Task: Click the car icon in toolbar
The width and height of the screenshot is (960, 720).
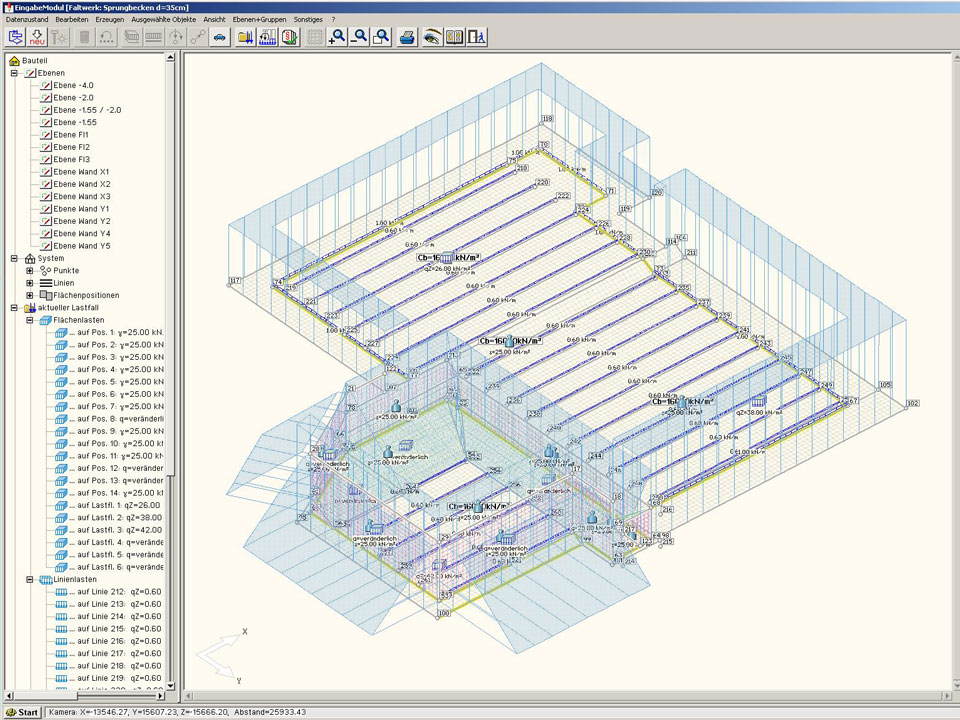Action: coord(219,37)
